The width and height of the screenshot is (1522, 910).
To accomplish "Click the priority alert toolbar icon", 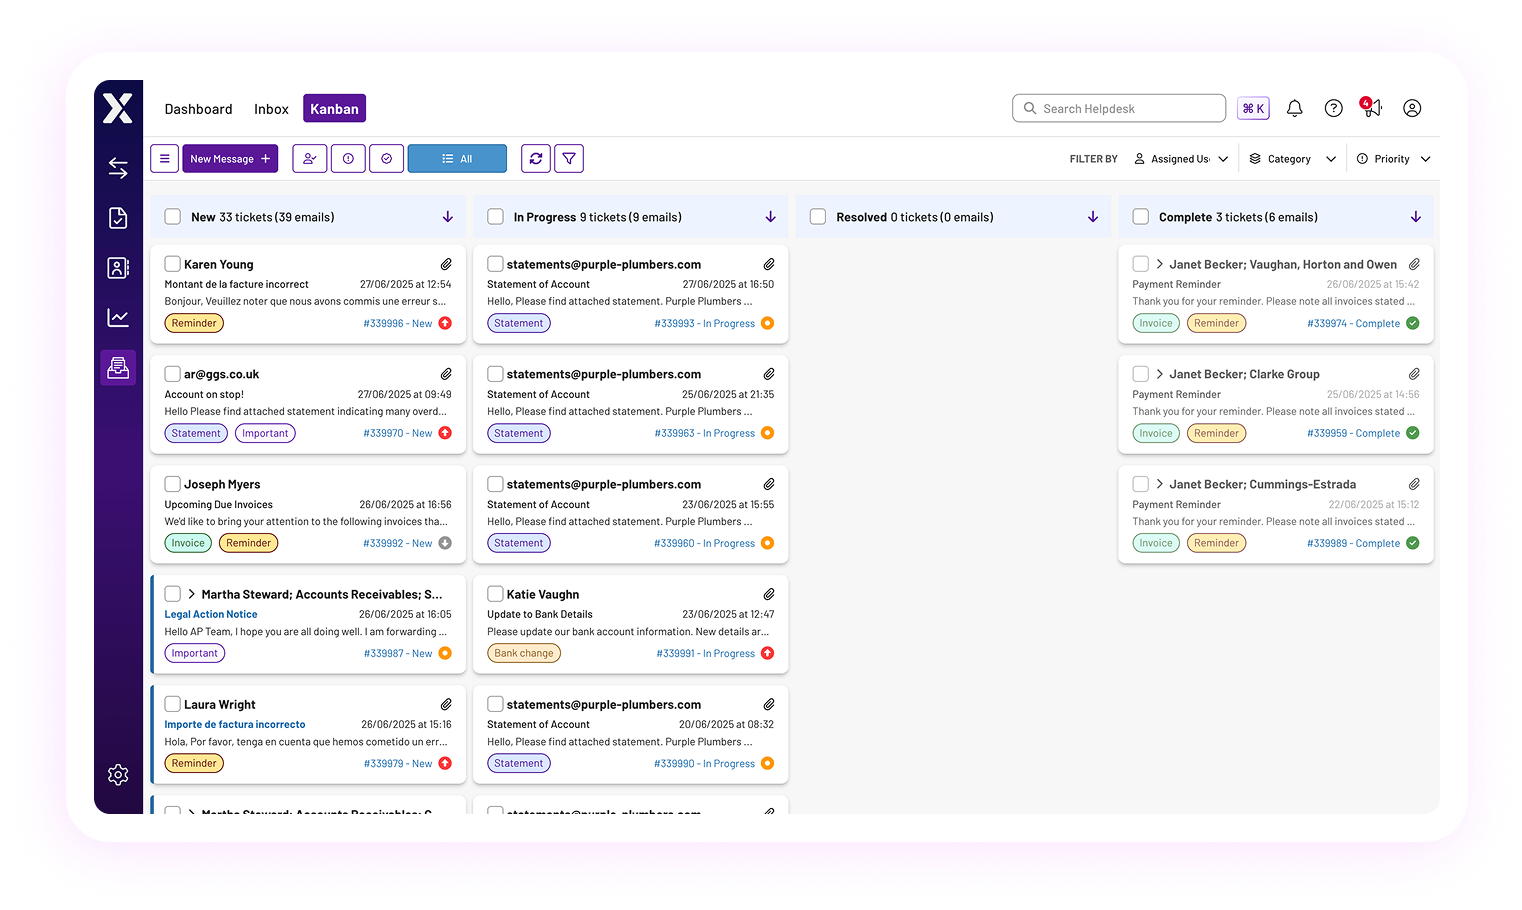I will tap(348, 158).
